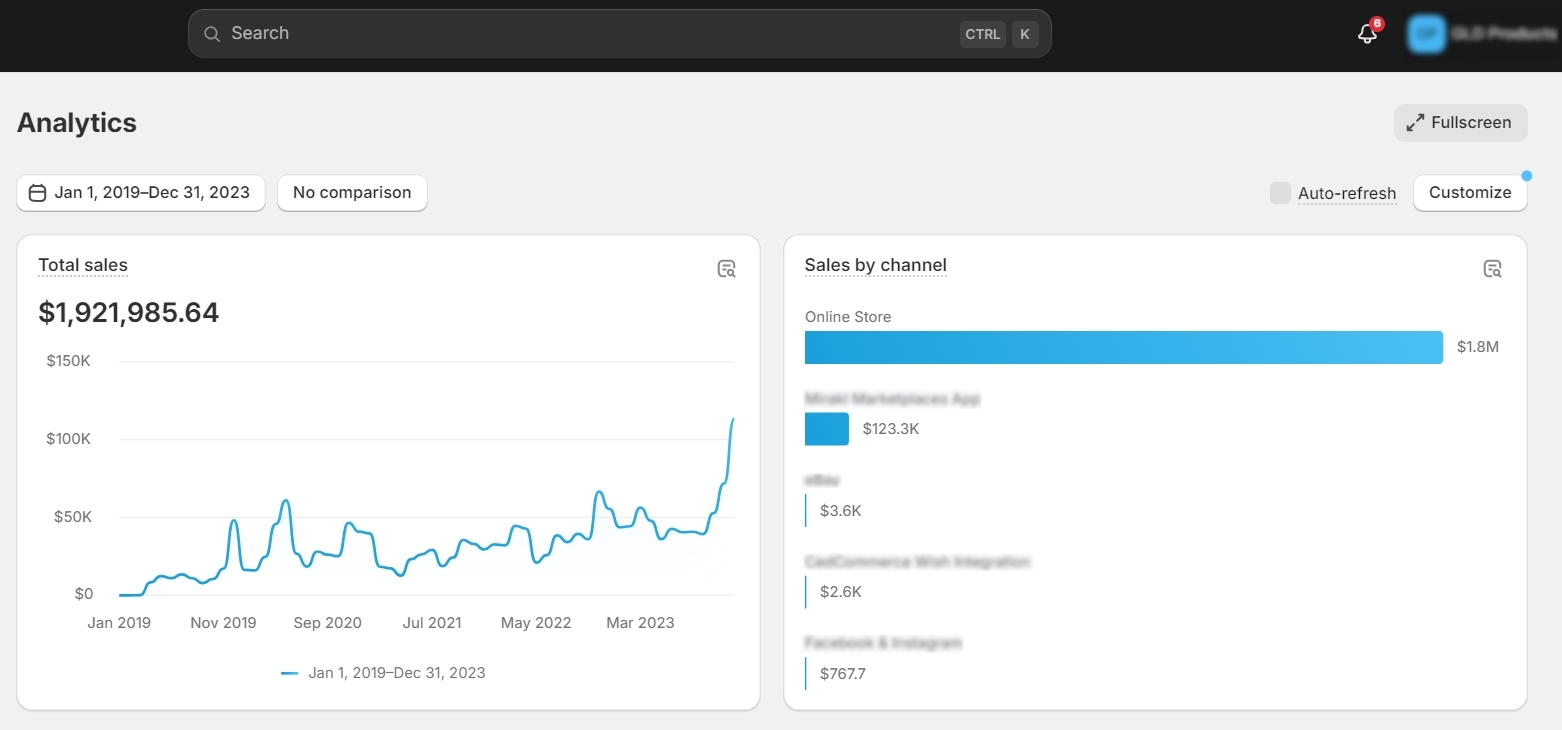The image size is (1562, 730).
Task: Click the $767.7 channel value
Action: (843, 674)
